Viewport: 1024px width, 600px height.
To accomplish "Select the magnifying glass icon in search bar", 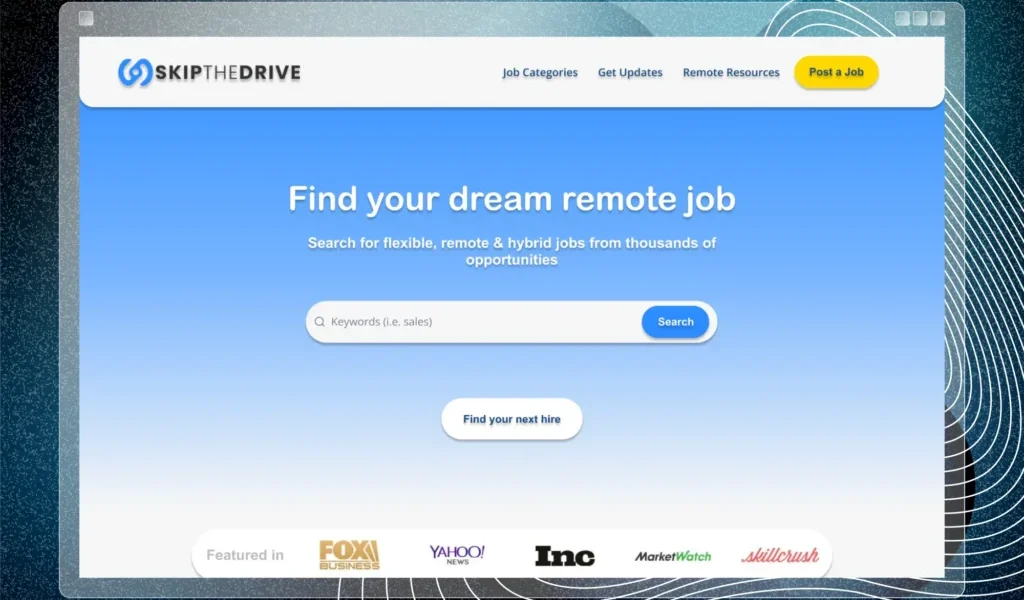I will (320, 321).
